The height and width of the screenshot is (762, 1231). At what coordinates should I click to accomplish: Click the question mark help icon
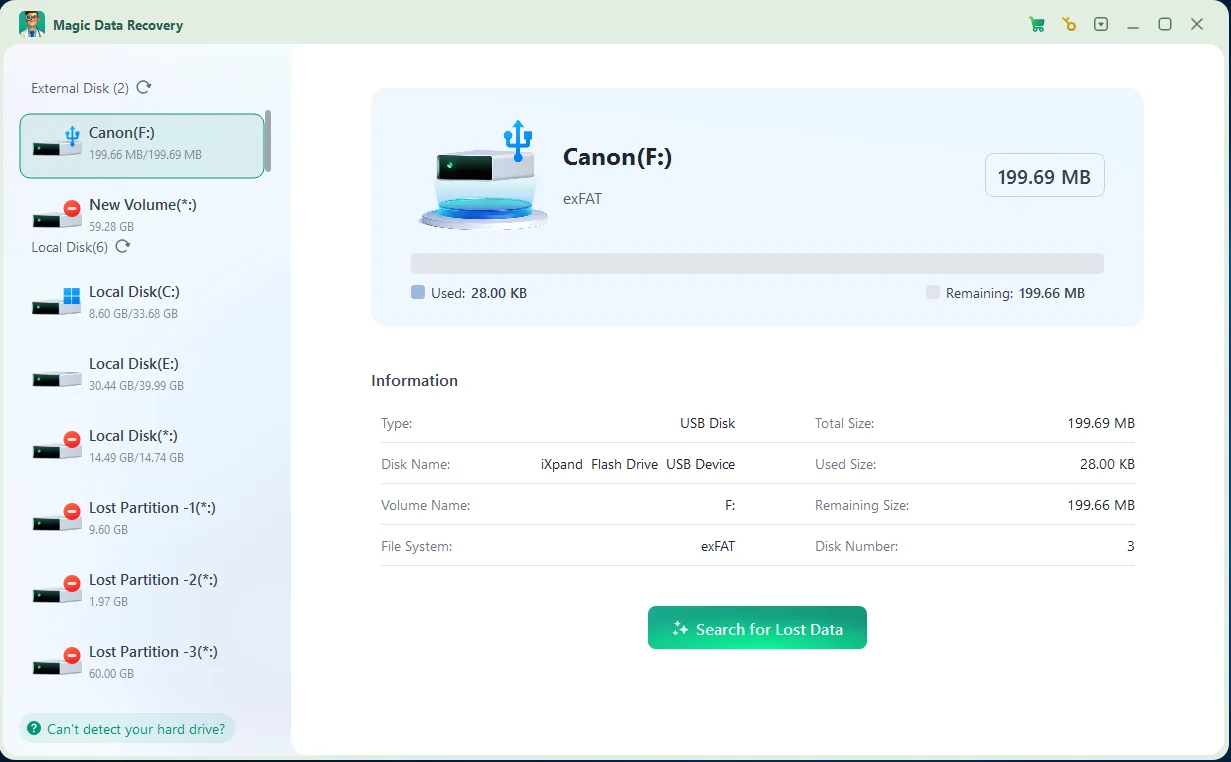(x=36, y=728)
